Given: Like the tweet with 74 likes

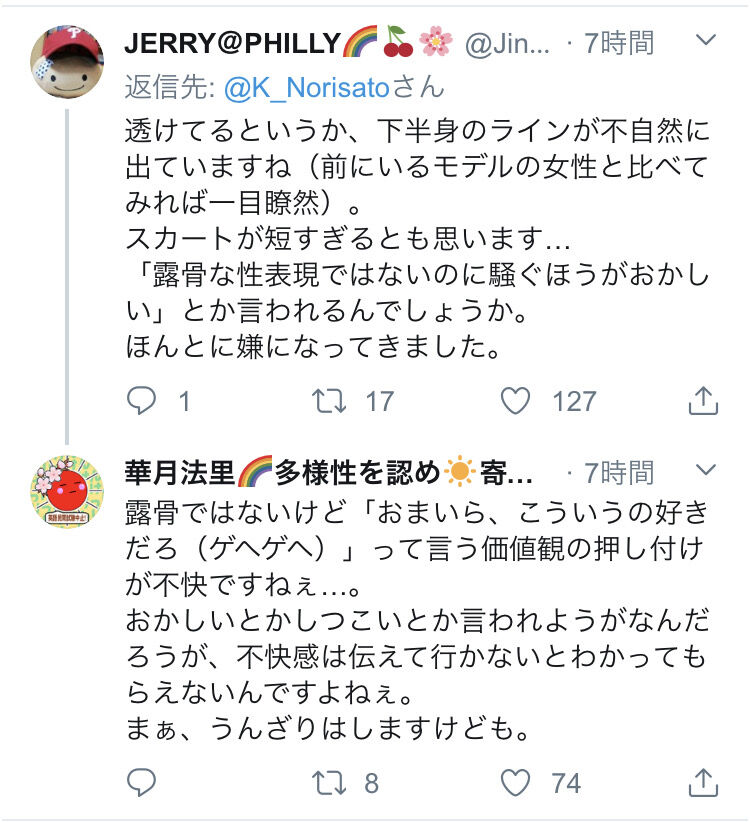Looking at the screenshot, I should [516, 783].
